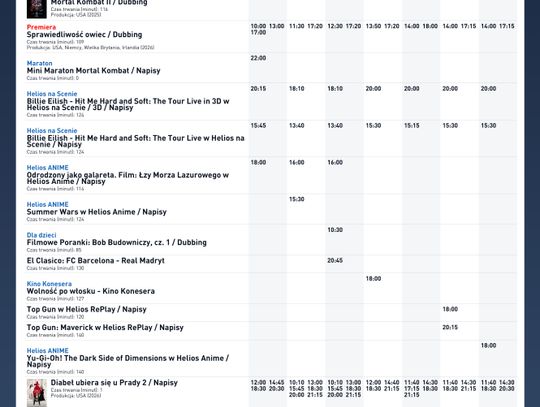Open the Mortal Kombat II poster thumbnail

click(x=37, y=9)
